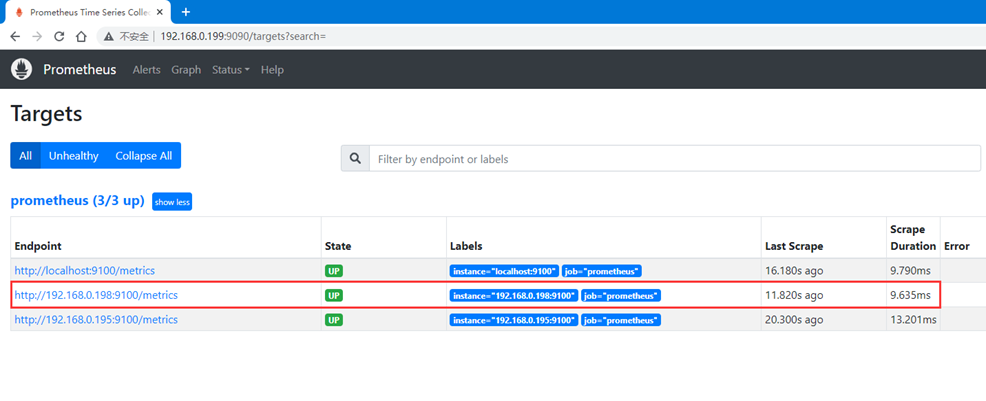Click the UP badge in the 192.168.0.198 row
Viewport: 986px width, 401px height.
point(334,295)
